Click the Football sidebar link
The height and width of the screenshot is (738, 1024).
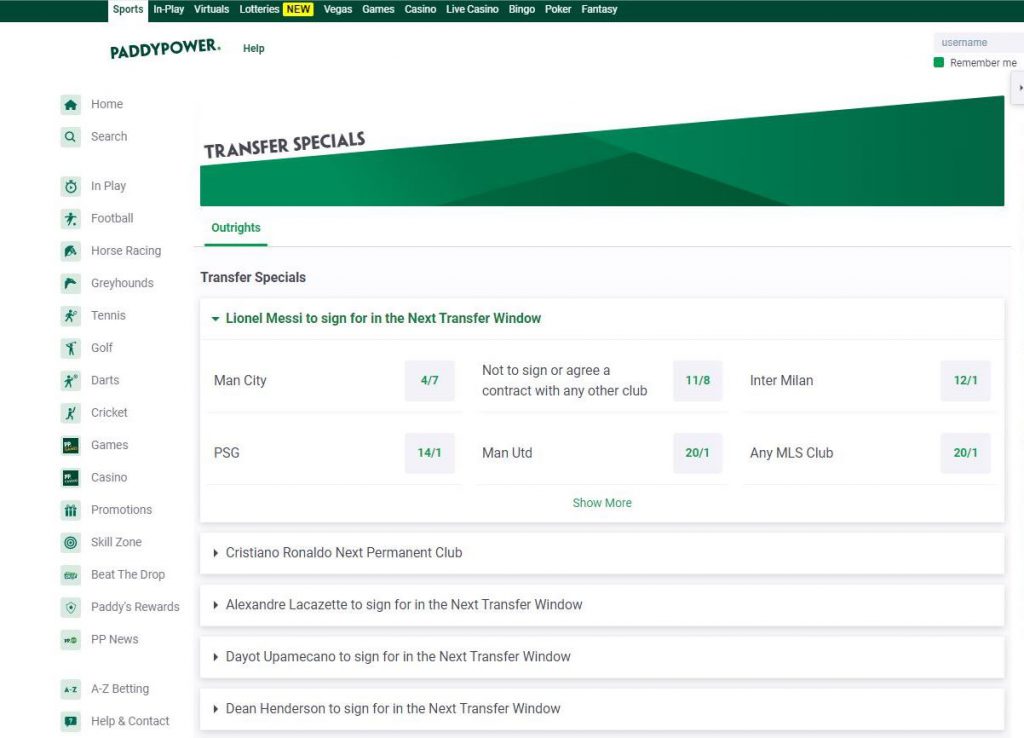pos(112,218)
